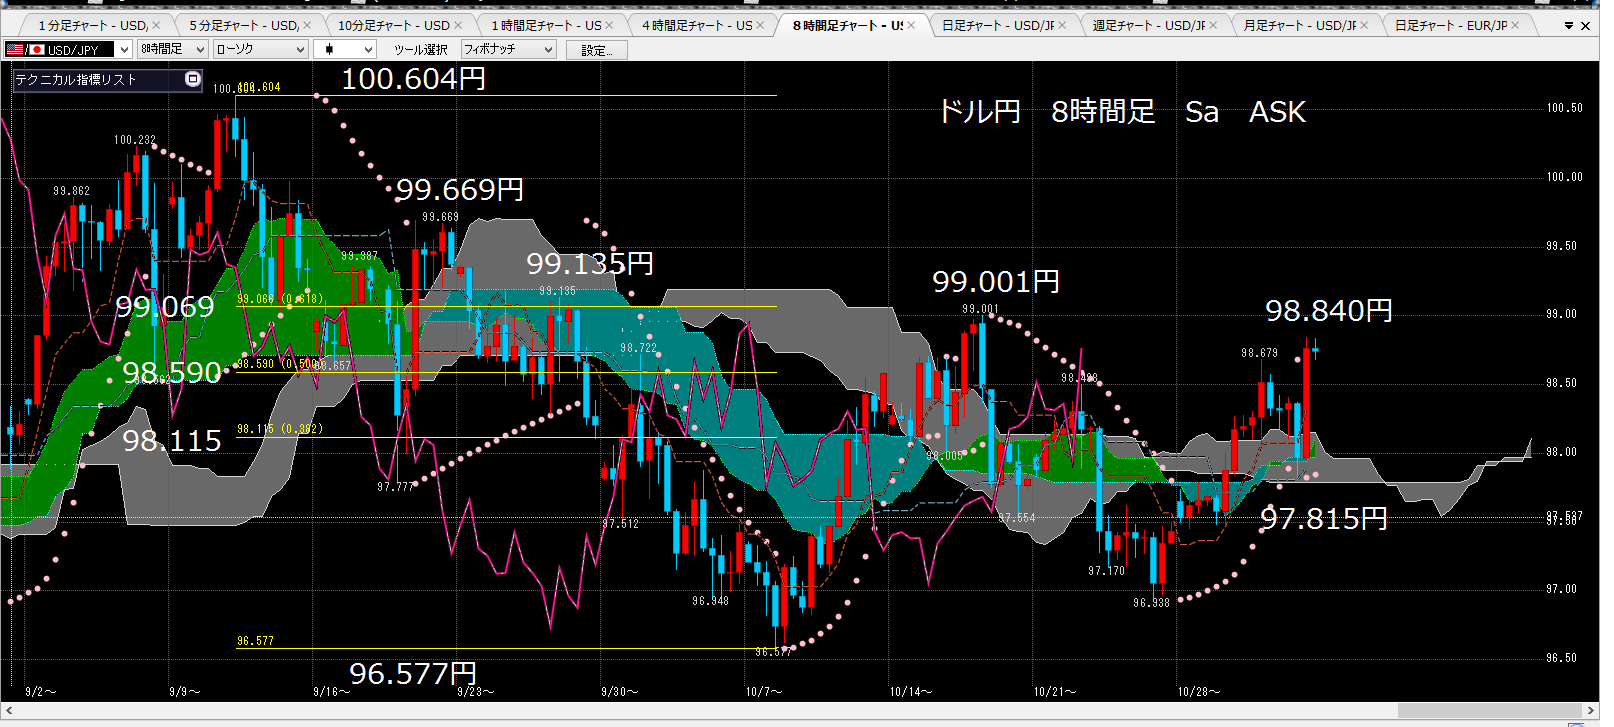This screenshot has height=727, width=1614.
Task: Click the 98.115 (0.382) Fibonacci label
Action: tap(280, 429)
